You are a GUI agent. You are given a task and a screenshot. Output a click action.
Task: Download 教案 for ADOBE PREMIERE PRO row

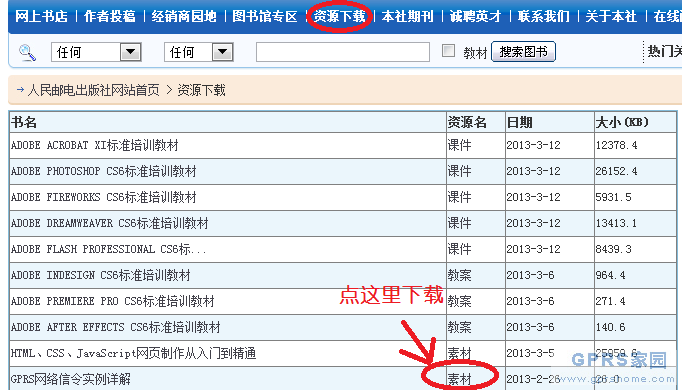coord(459,301)
